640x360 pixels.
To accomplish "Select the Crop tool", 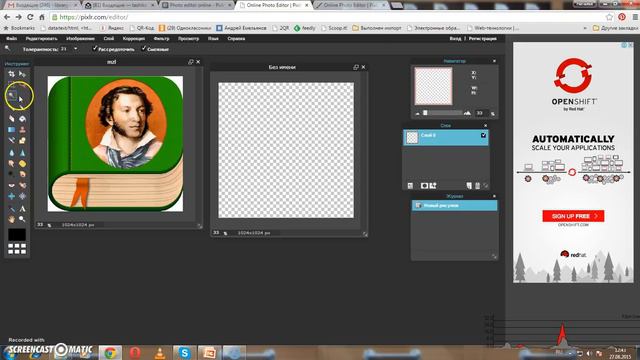I will (x=11, y=74).
